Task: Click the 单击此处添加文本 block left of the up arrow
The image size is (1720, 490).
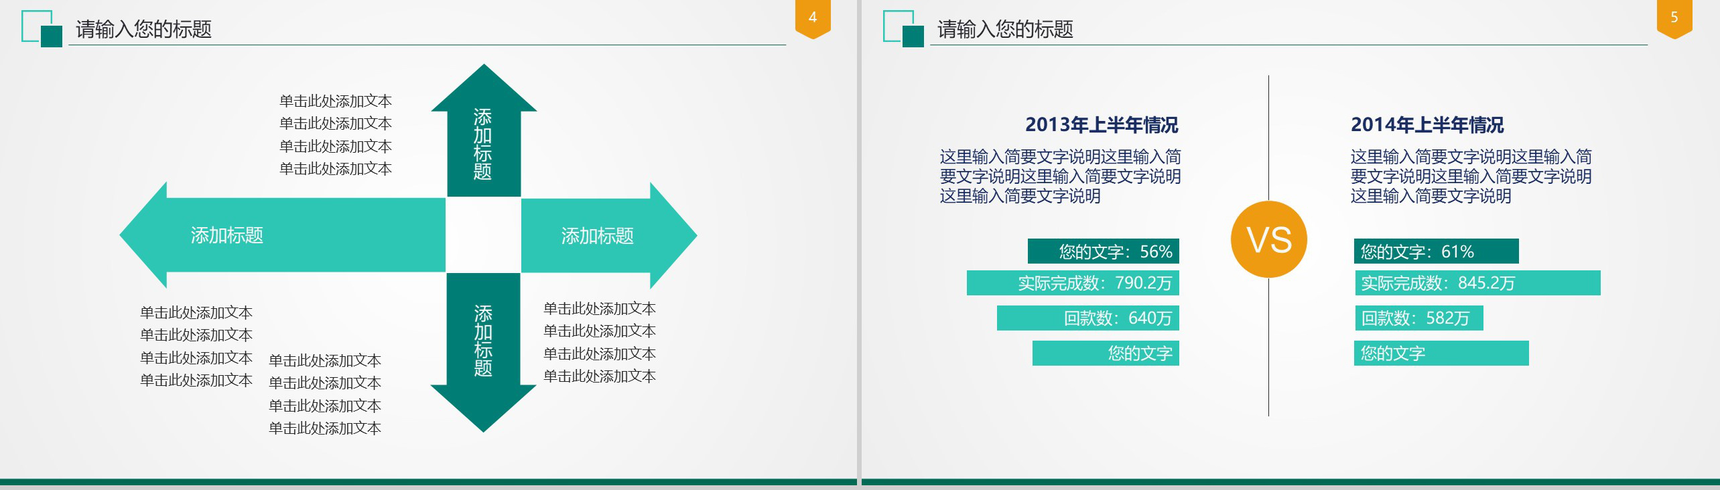Action: (336, 135)
